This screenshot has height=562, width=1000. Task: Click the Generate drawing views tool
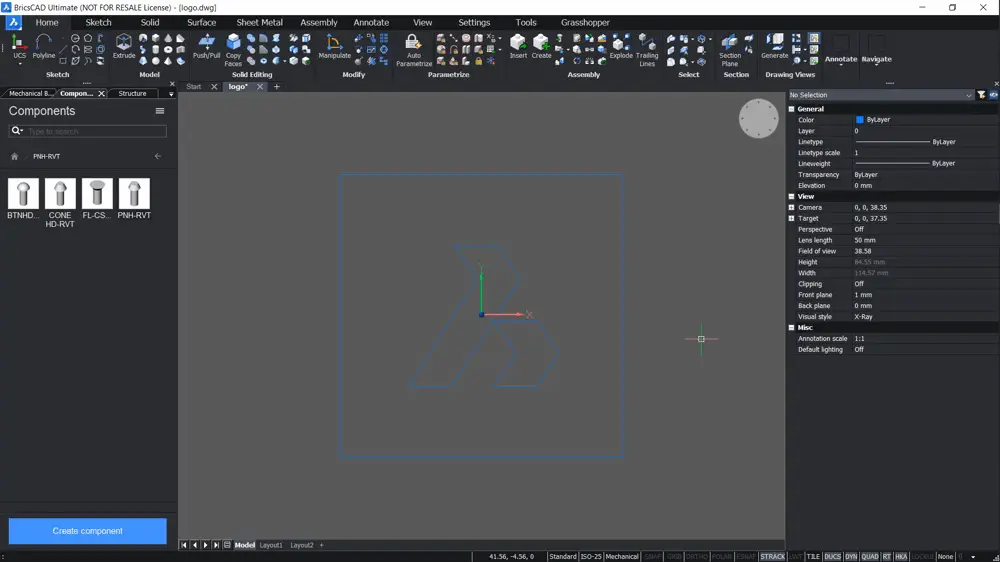(x=774, y=47)
